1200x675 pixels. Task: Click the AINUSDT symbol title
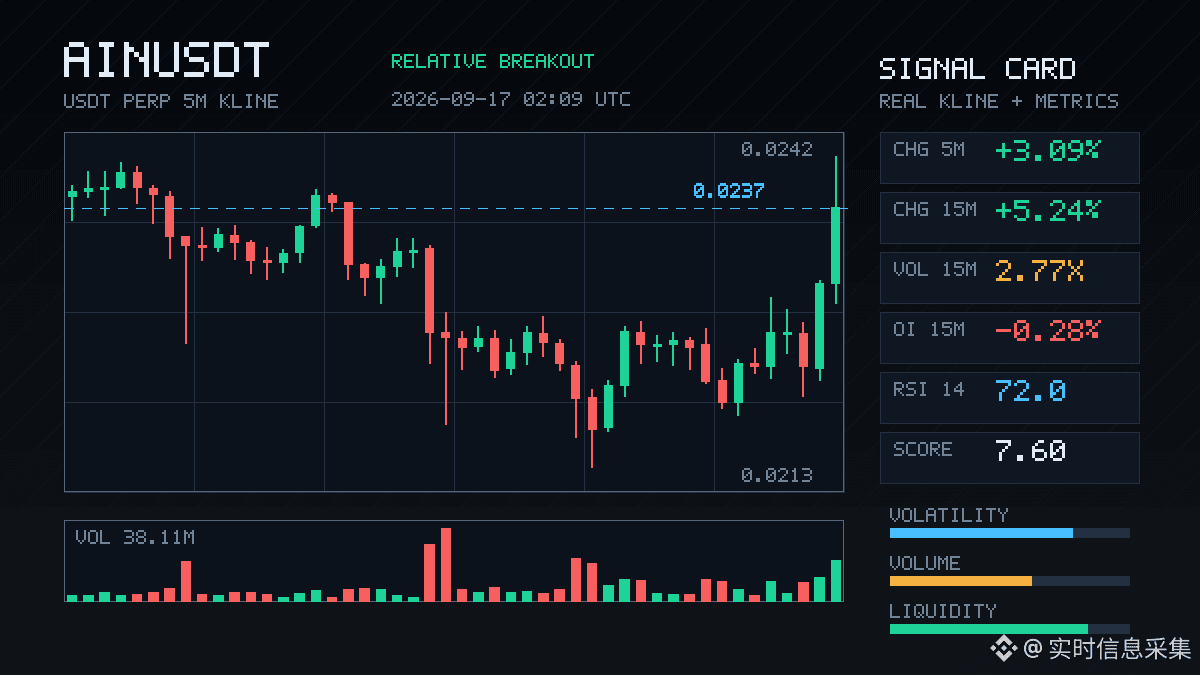point(166,61)
